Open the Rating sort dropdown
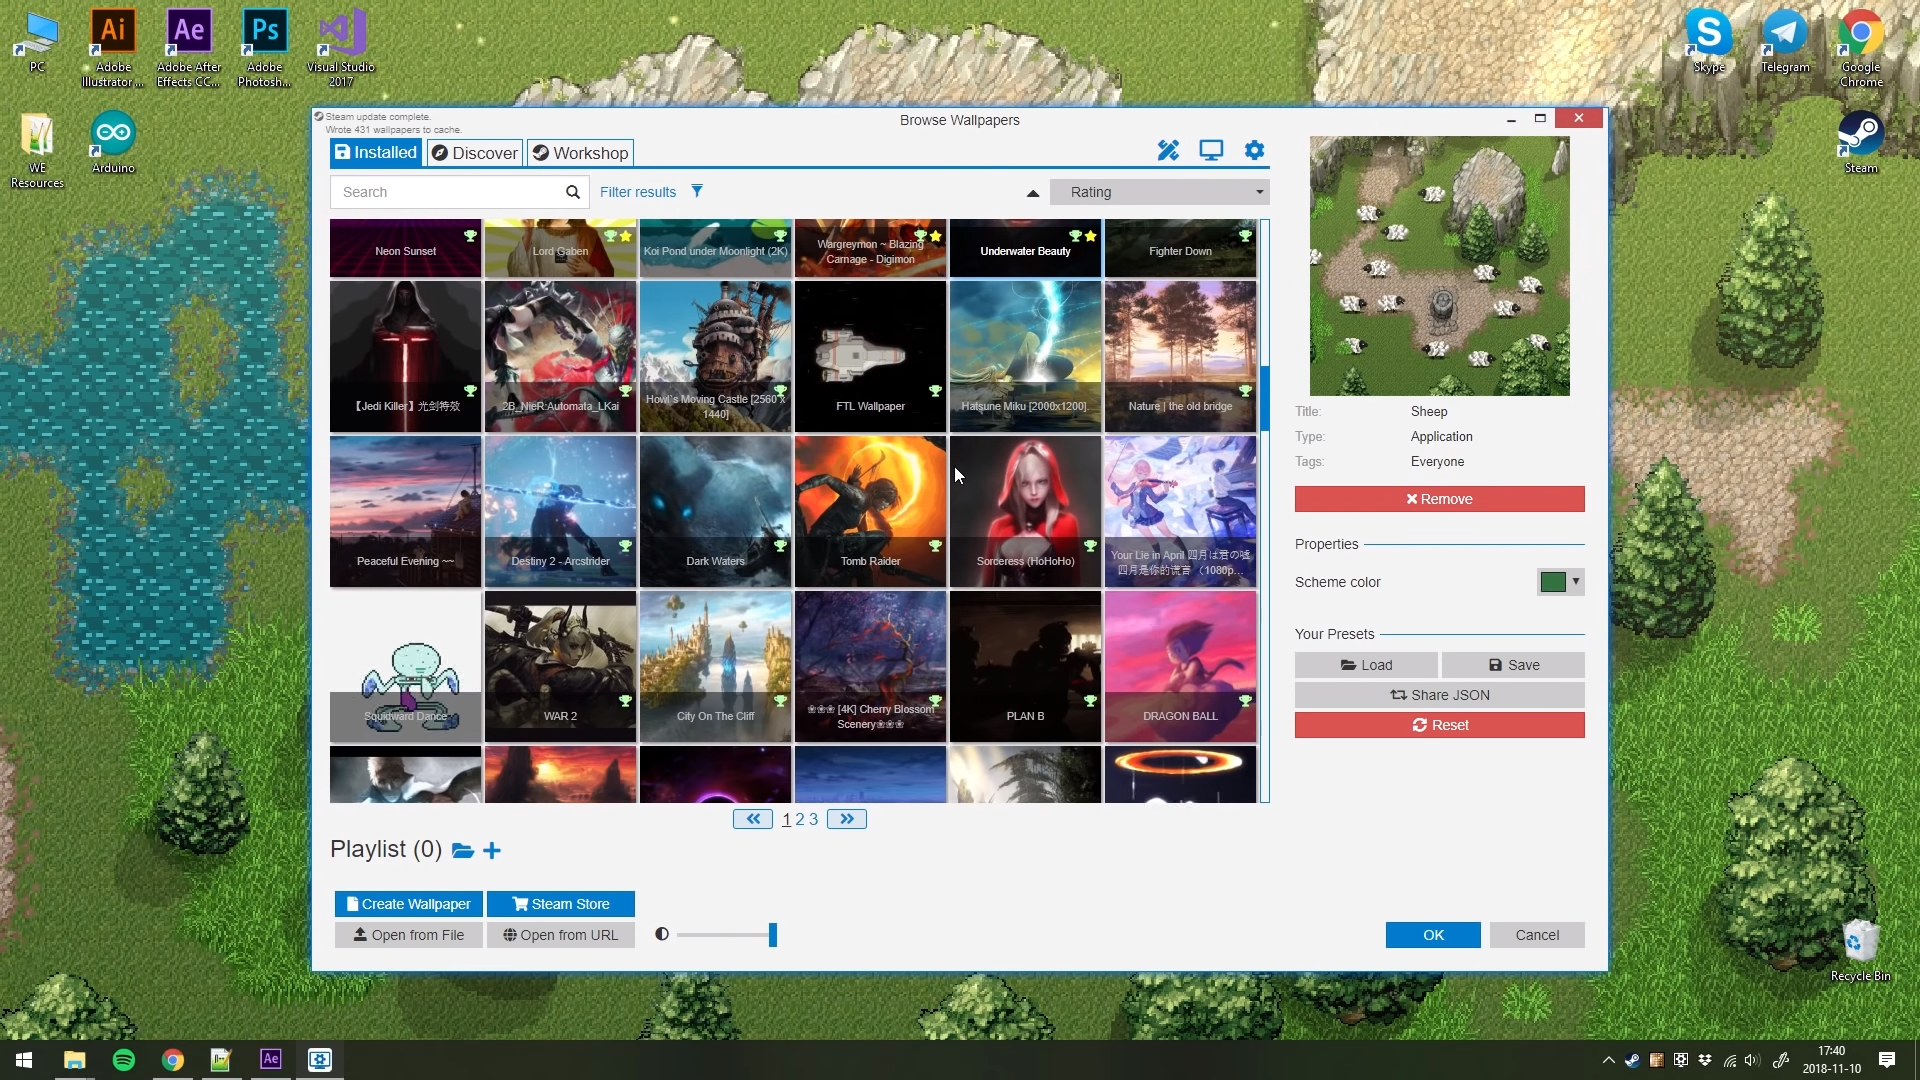The image size is (1920, 1080). (1159, 191)
